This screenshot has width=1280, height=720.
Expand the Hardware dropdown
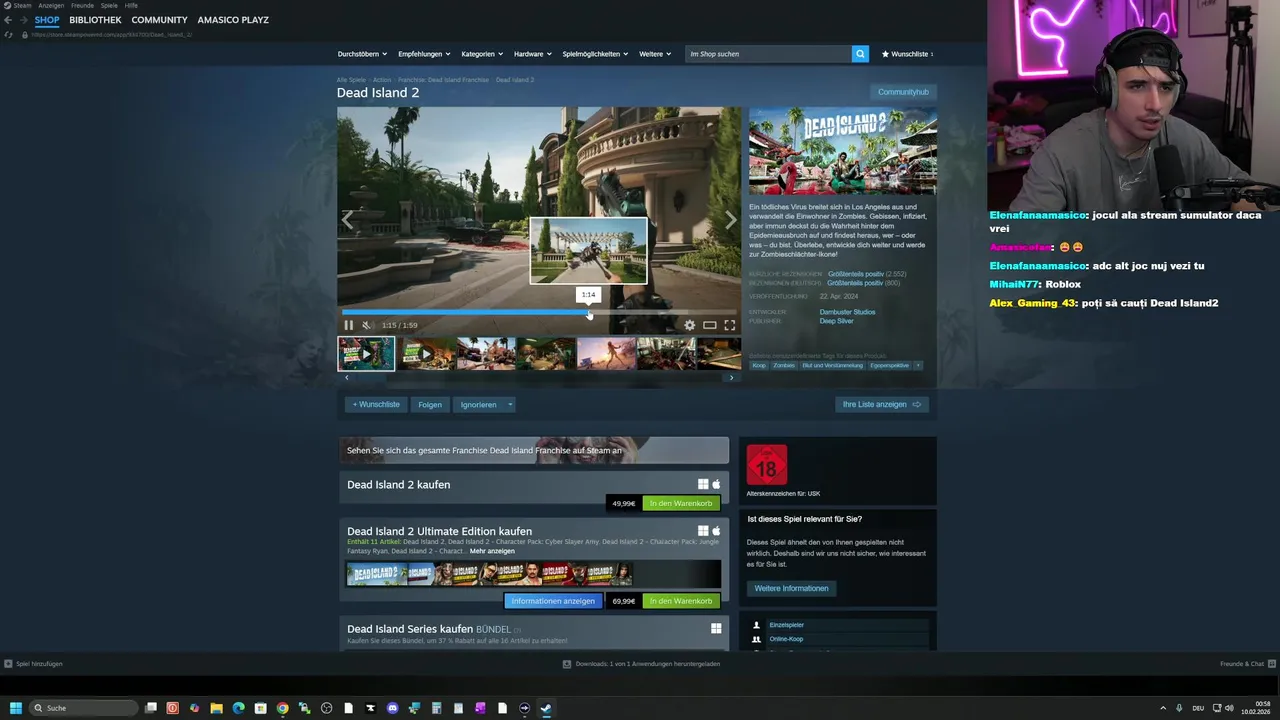tap(533, 54)
